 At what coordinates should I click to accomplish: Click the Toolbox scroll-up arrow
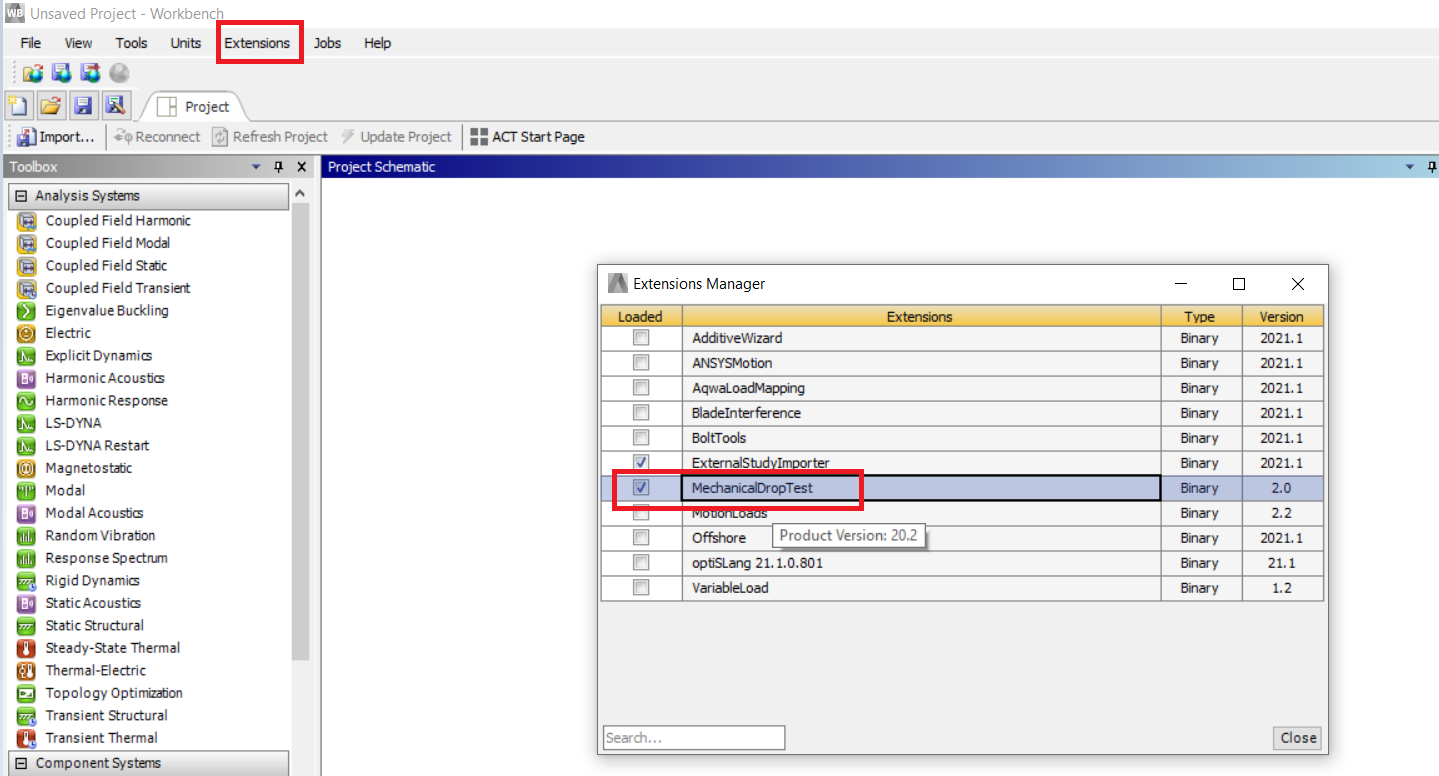(x=300, y=193)
